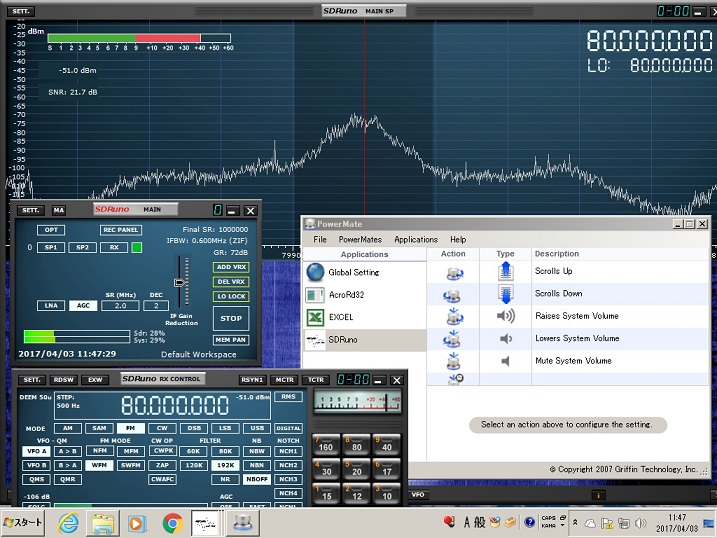Click action icon in Raises System Volume row
Screen dimensions: 717x538
coord(454,316)
